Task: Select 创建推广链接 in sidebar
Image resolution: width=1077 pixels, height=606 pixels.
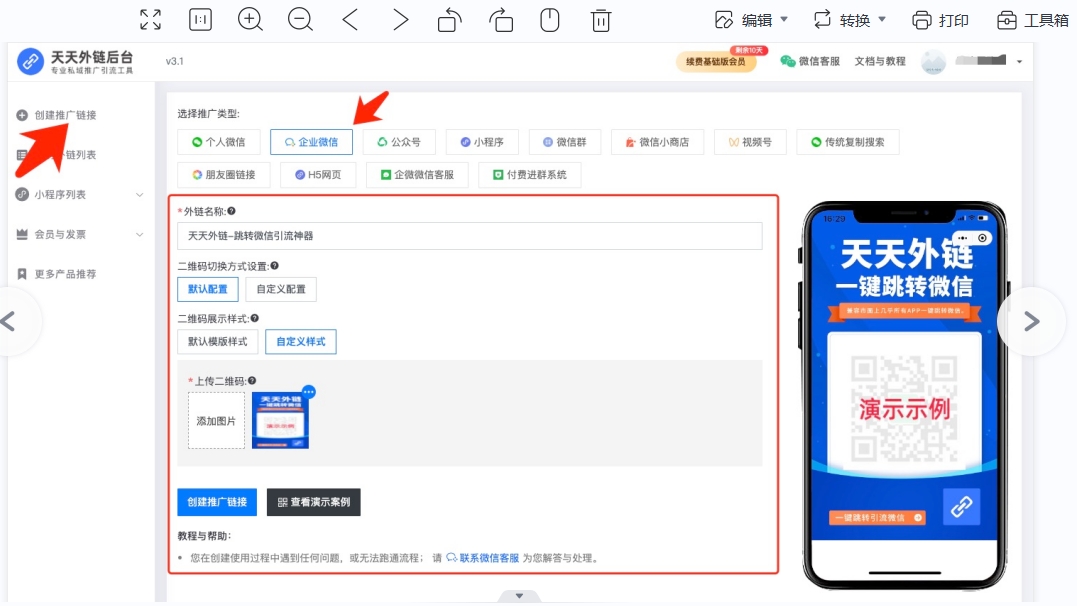Action: 57,115
